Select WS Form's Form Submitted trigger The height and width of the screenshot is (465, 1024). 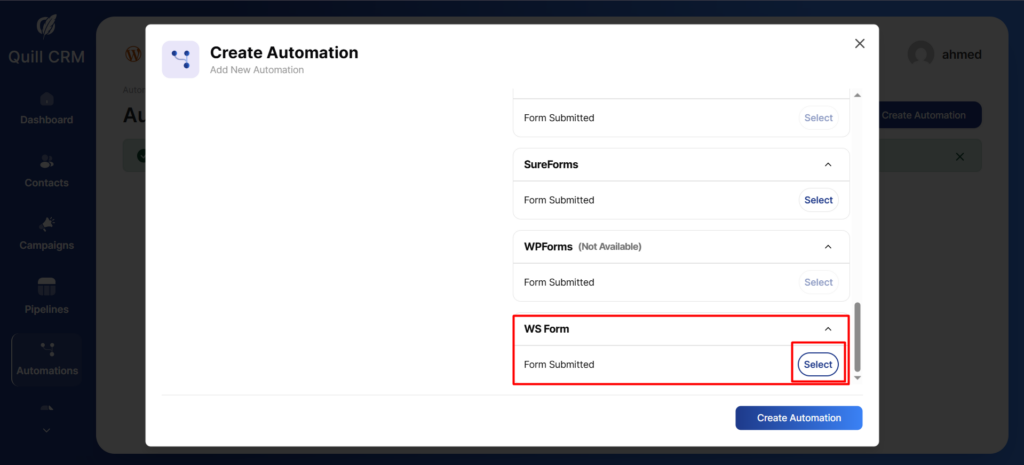(818, 365)
